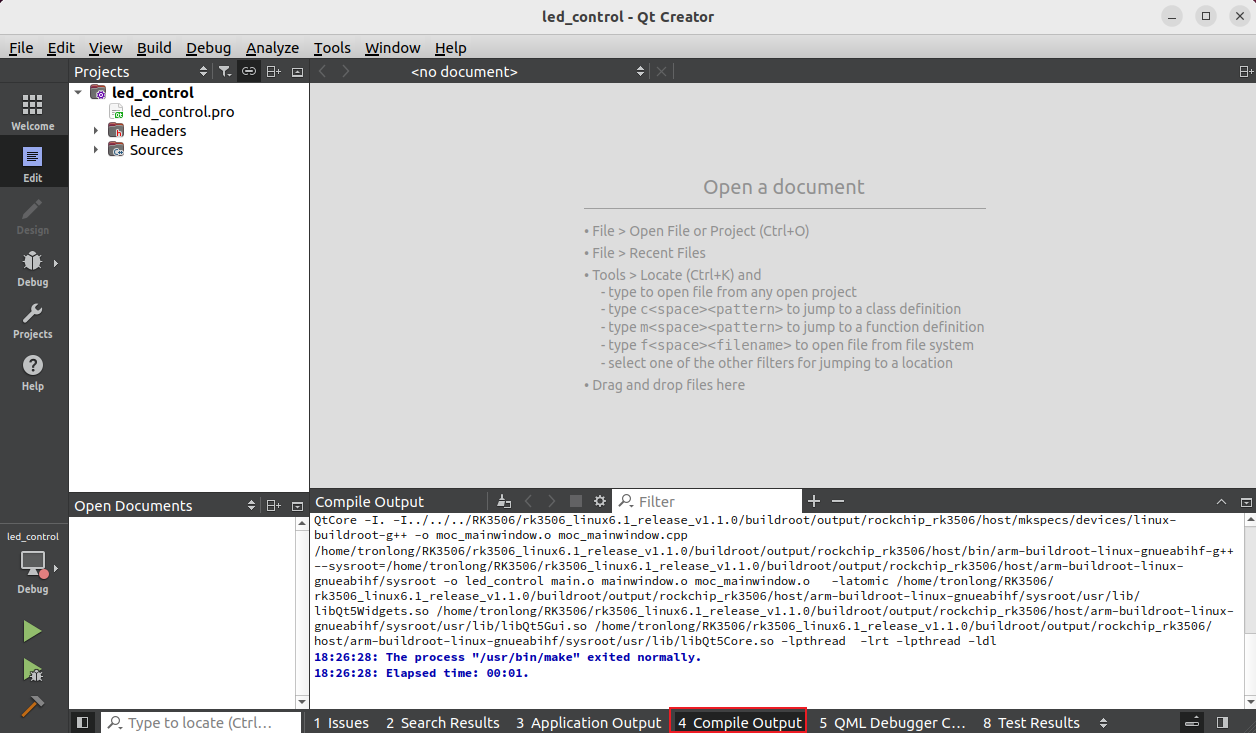Open the Build menu
Image resolution: width=1256 pixels, height=733 pixels.
[154, 48]
